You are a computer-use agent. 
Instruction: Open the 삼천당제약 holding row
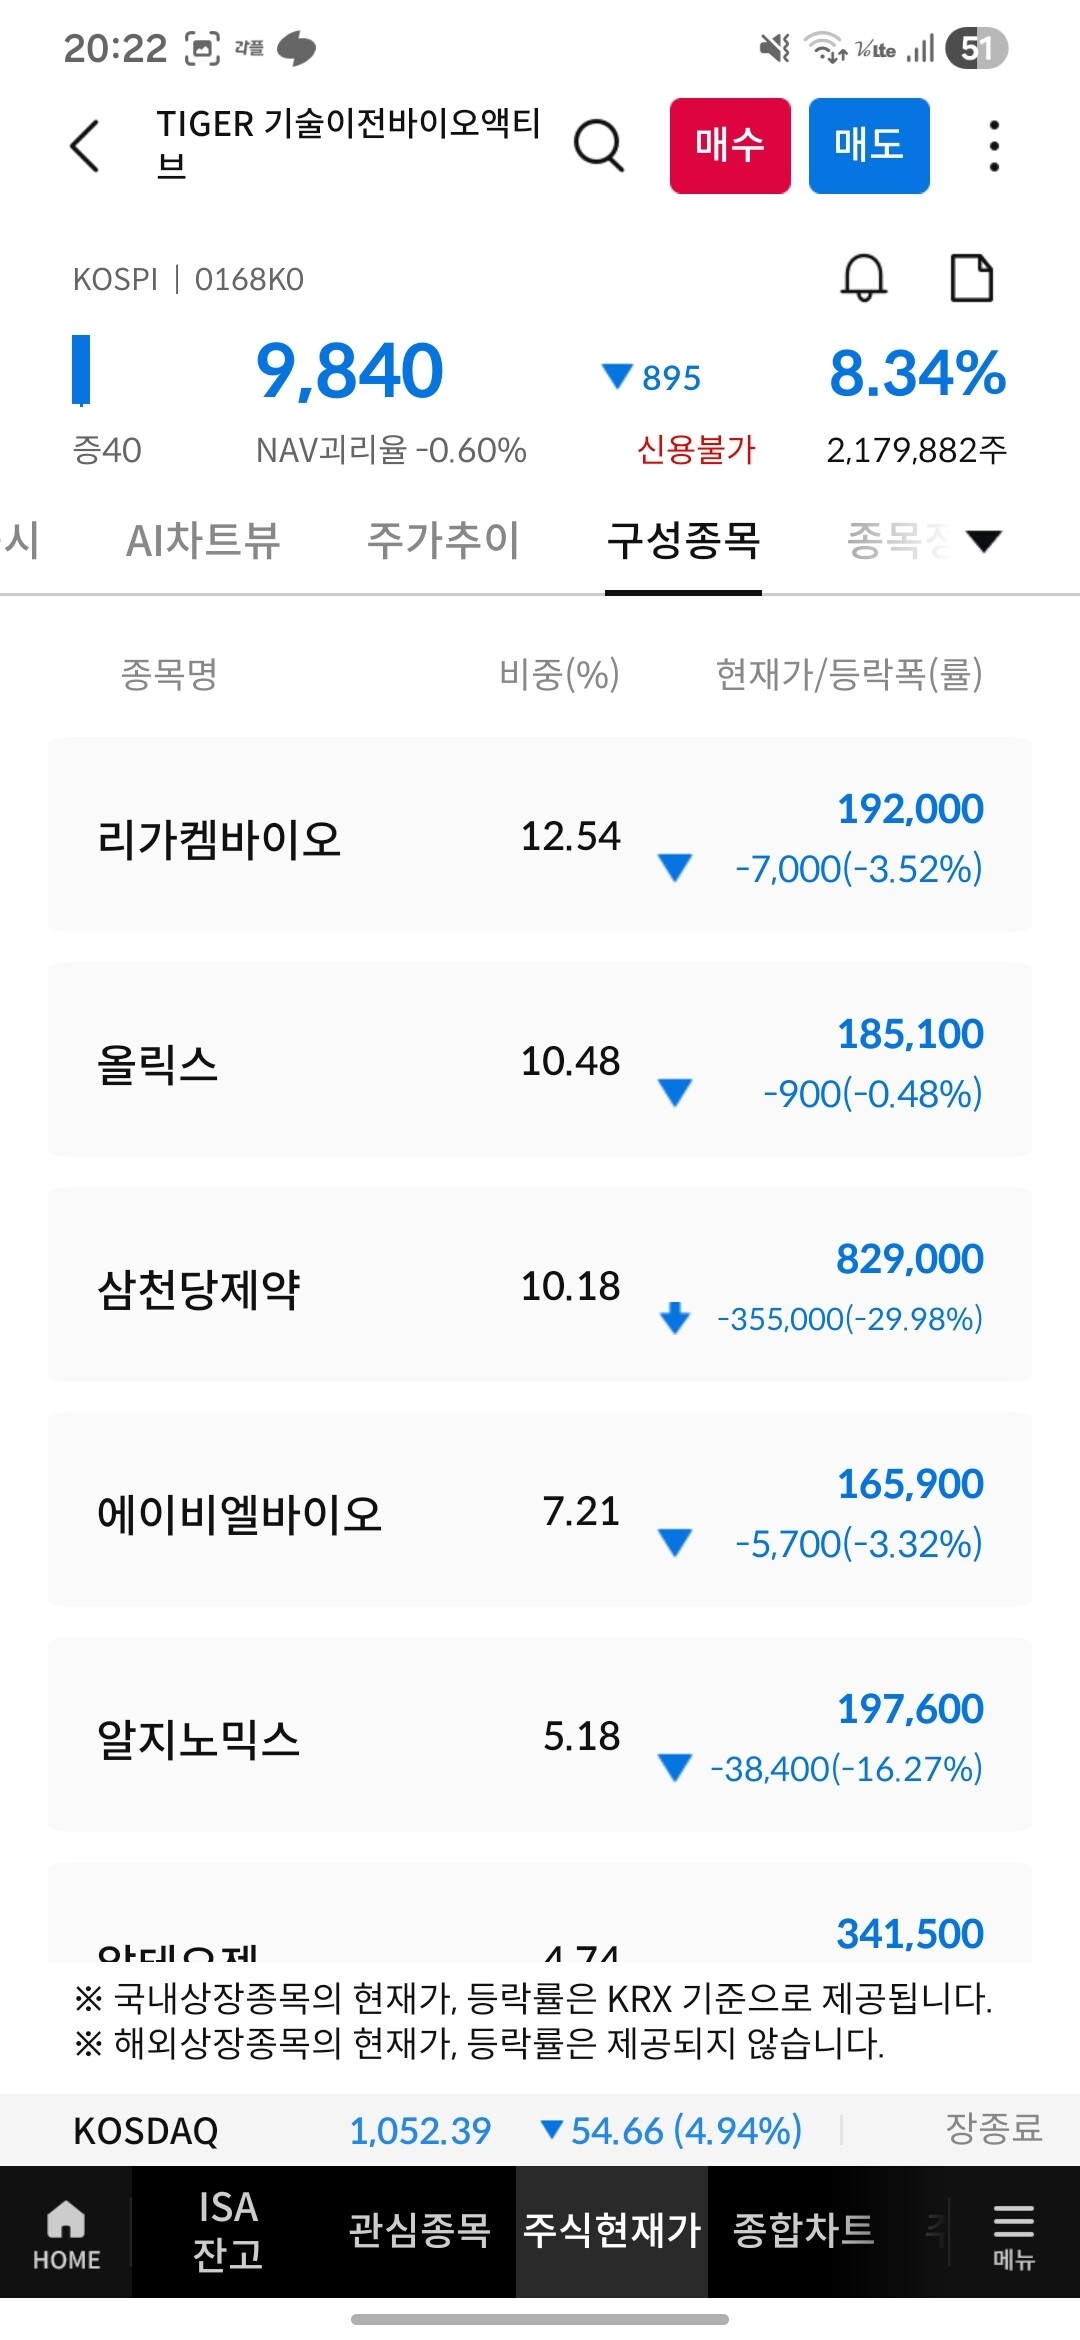540,1285
